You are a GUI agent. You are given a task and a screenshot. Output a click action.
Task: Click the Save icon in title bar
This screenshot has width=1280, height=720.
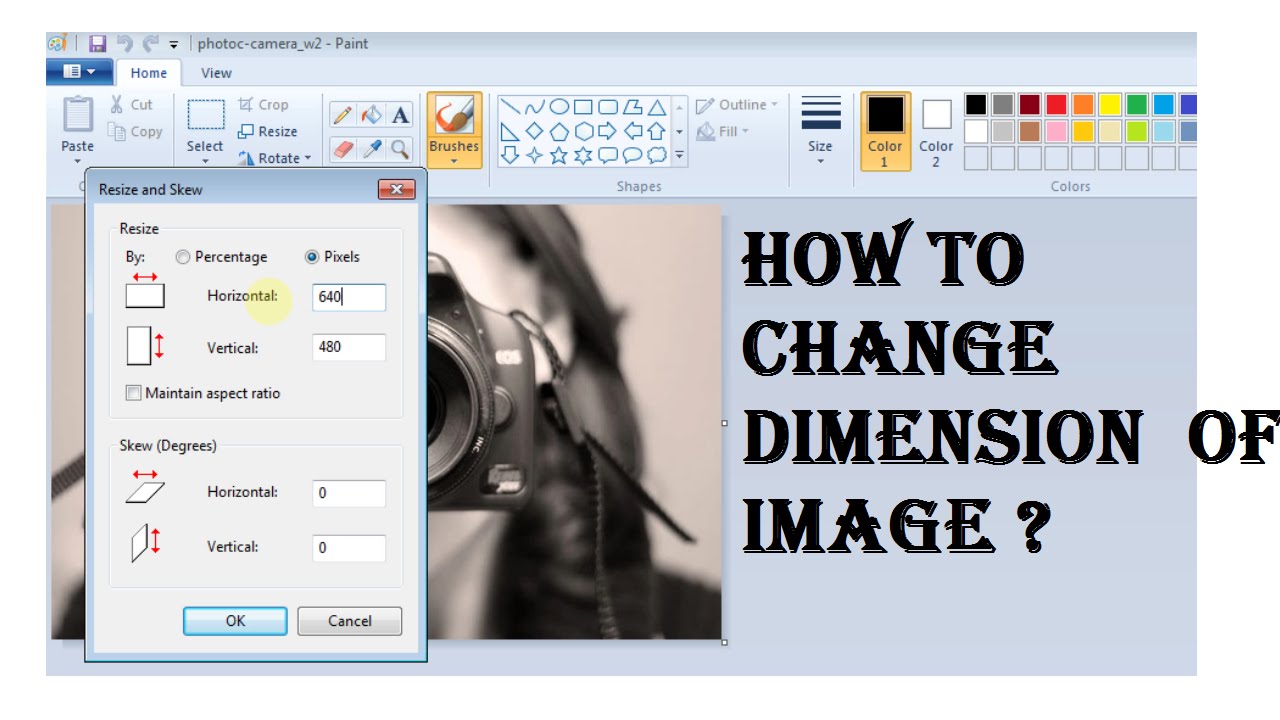pyautogui.click(x=97, y=43)
